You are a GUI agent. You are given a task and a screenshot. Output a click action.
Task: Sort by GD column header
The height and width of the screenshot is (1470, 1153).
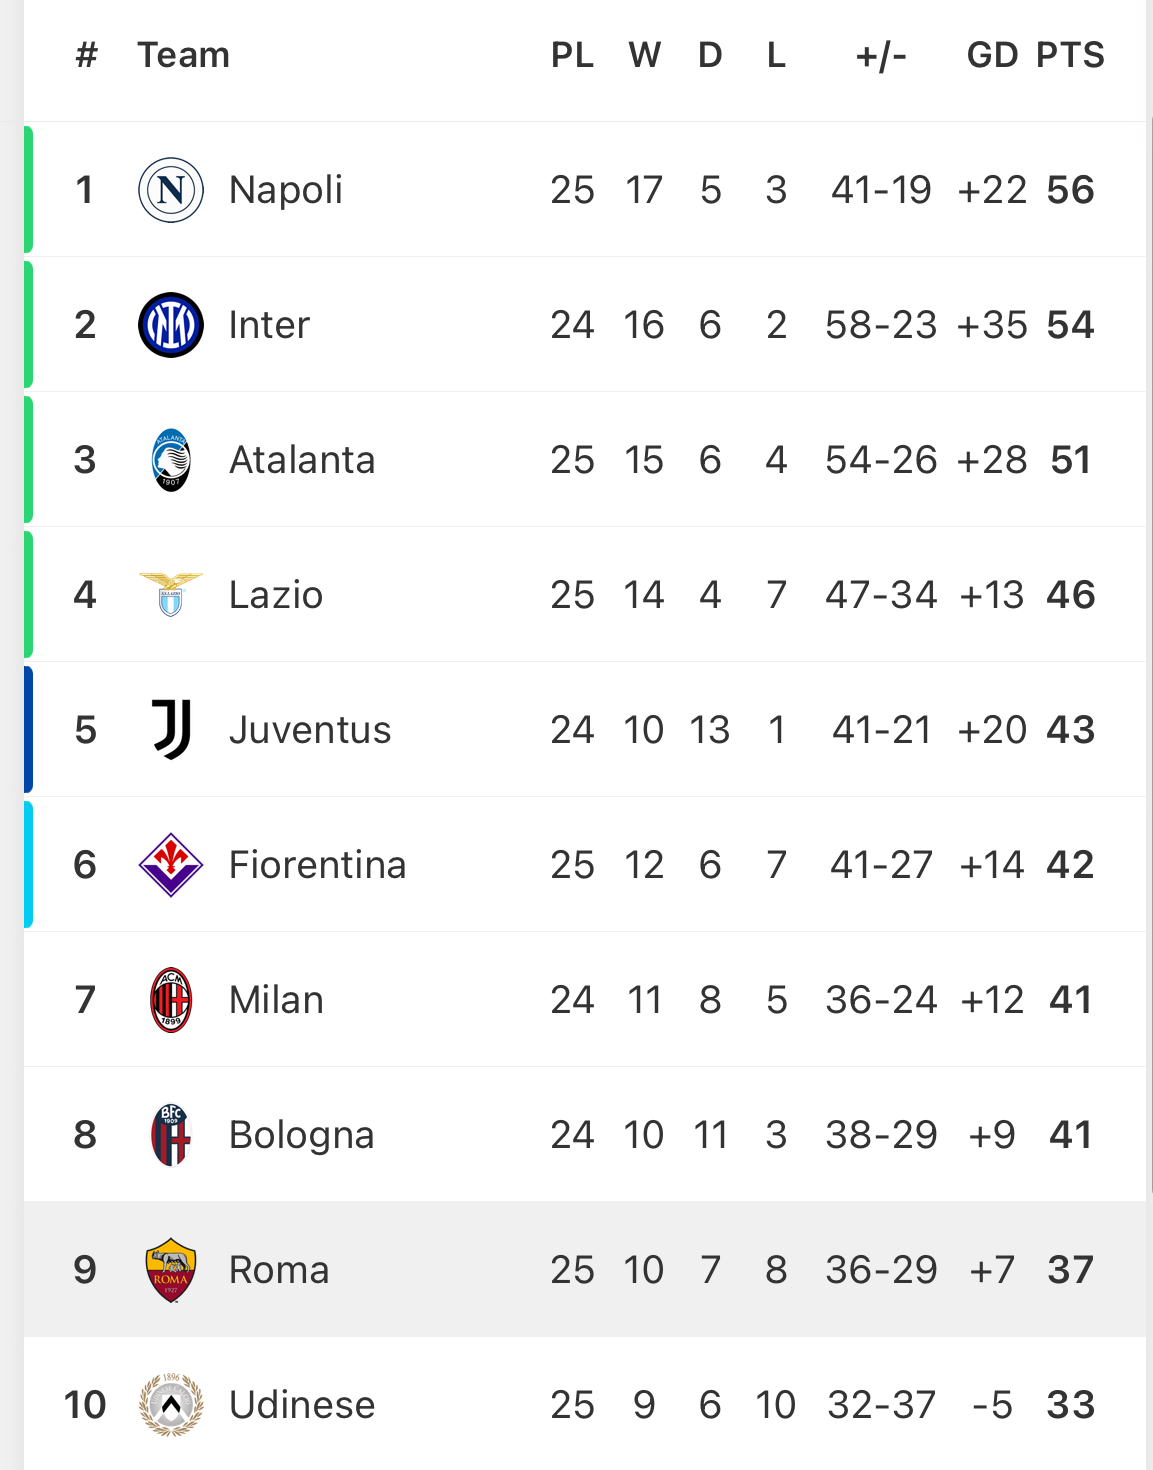(x=992, y=55)
